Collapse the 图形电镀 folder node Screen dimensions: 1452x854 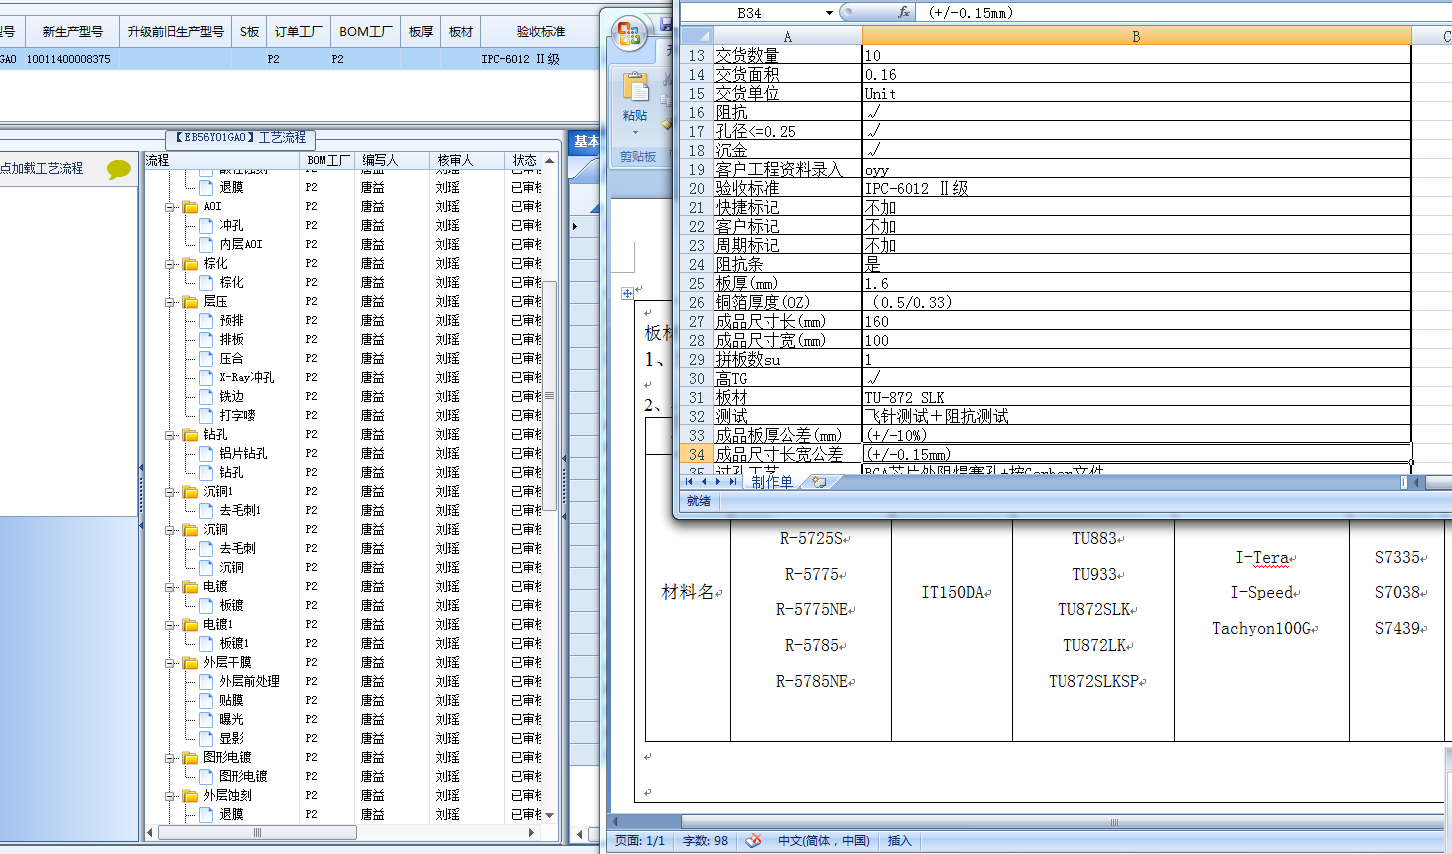click(x=170, y=758)
